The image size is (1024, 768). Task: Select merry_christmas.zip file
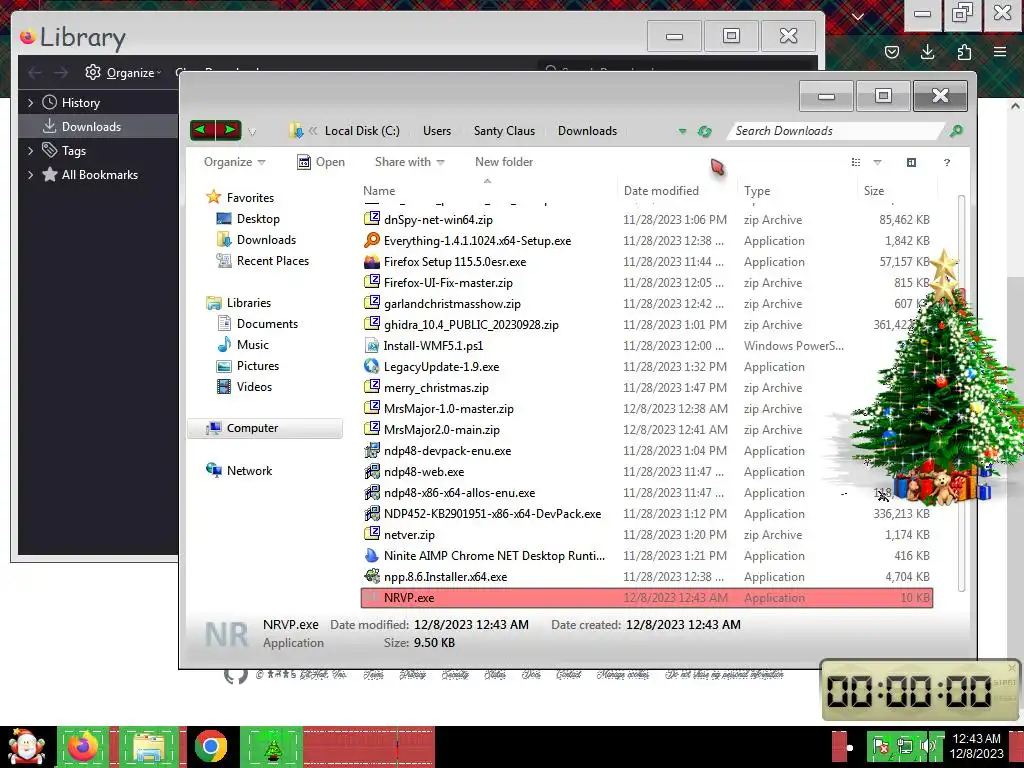point(436,387)
